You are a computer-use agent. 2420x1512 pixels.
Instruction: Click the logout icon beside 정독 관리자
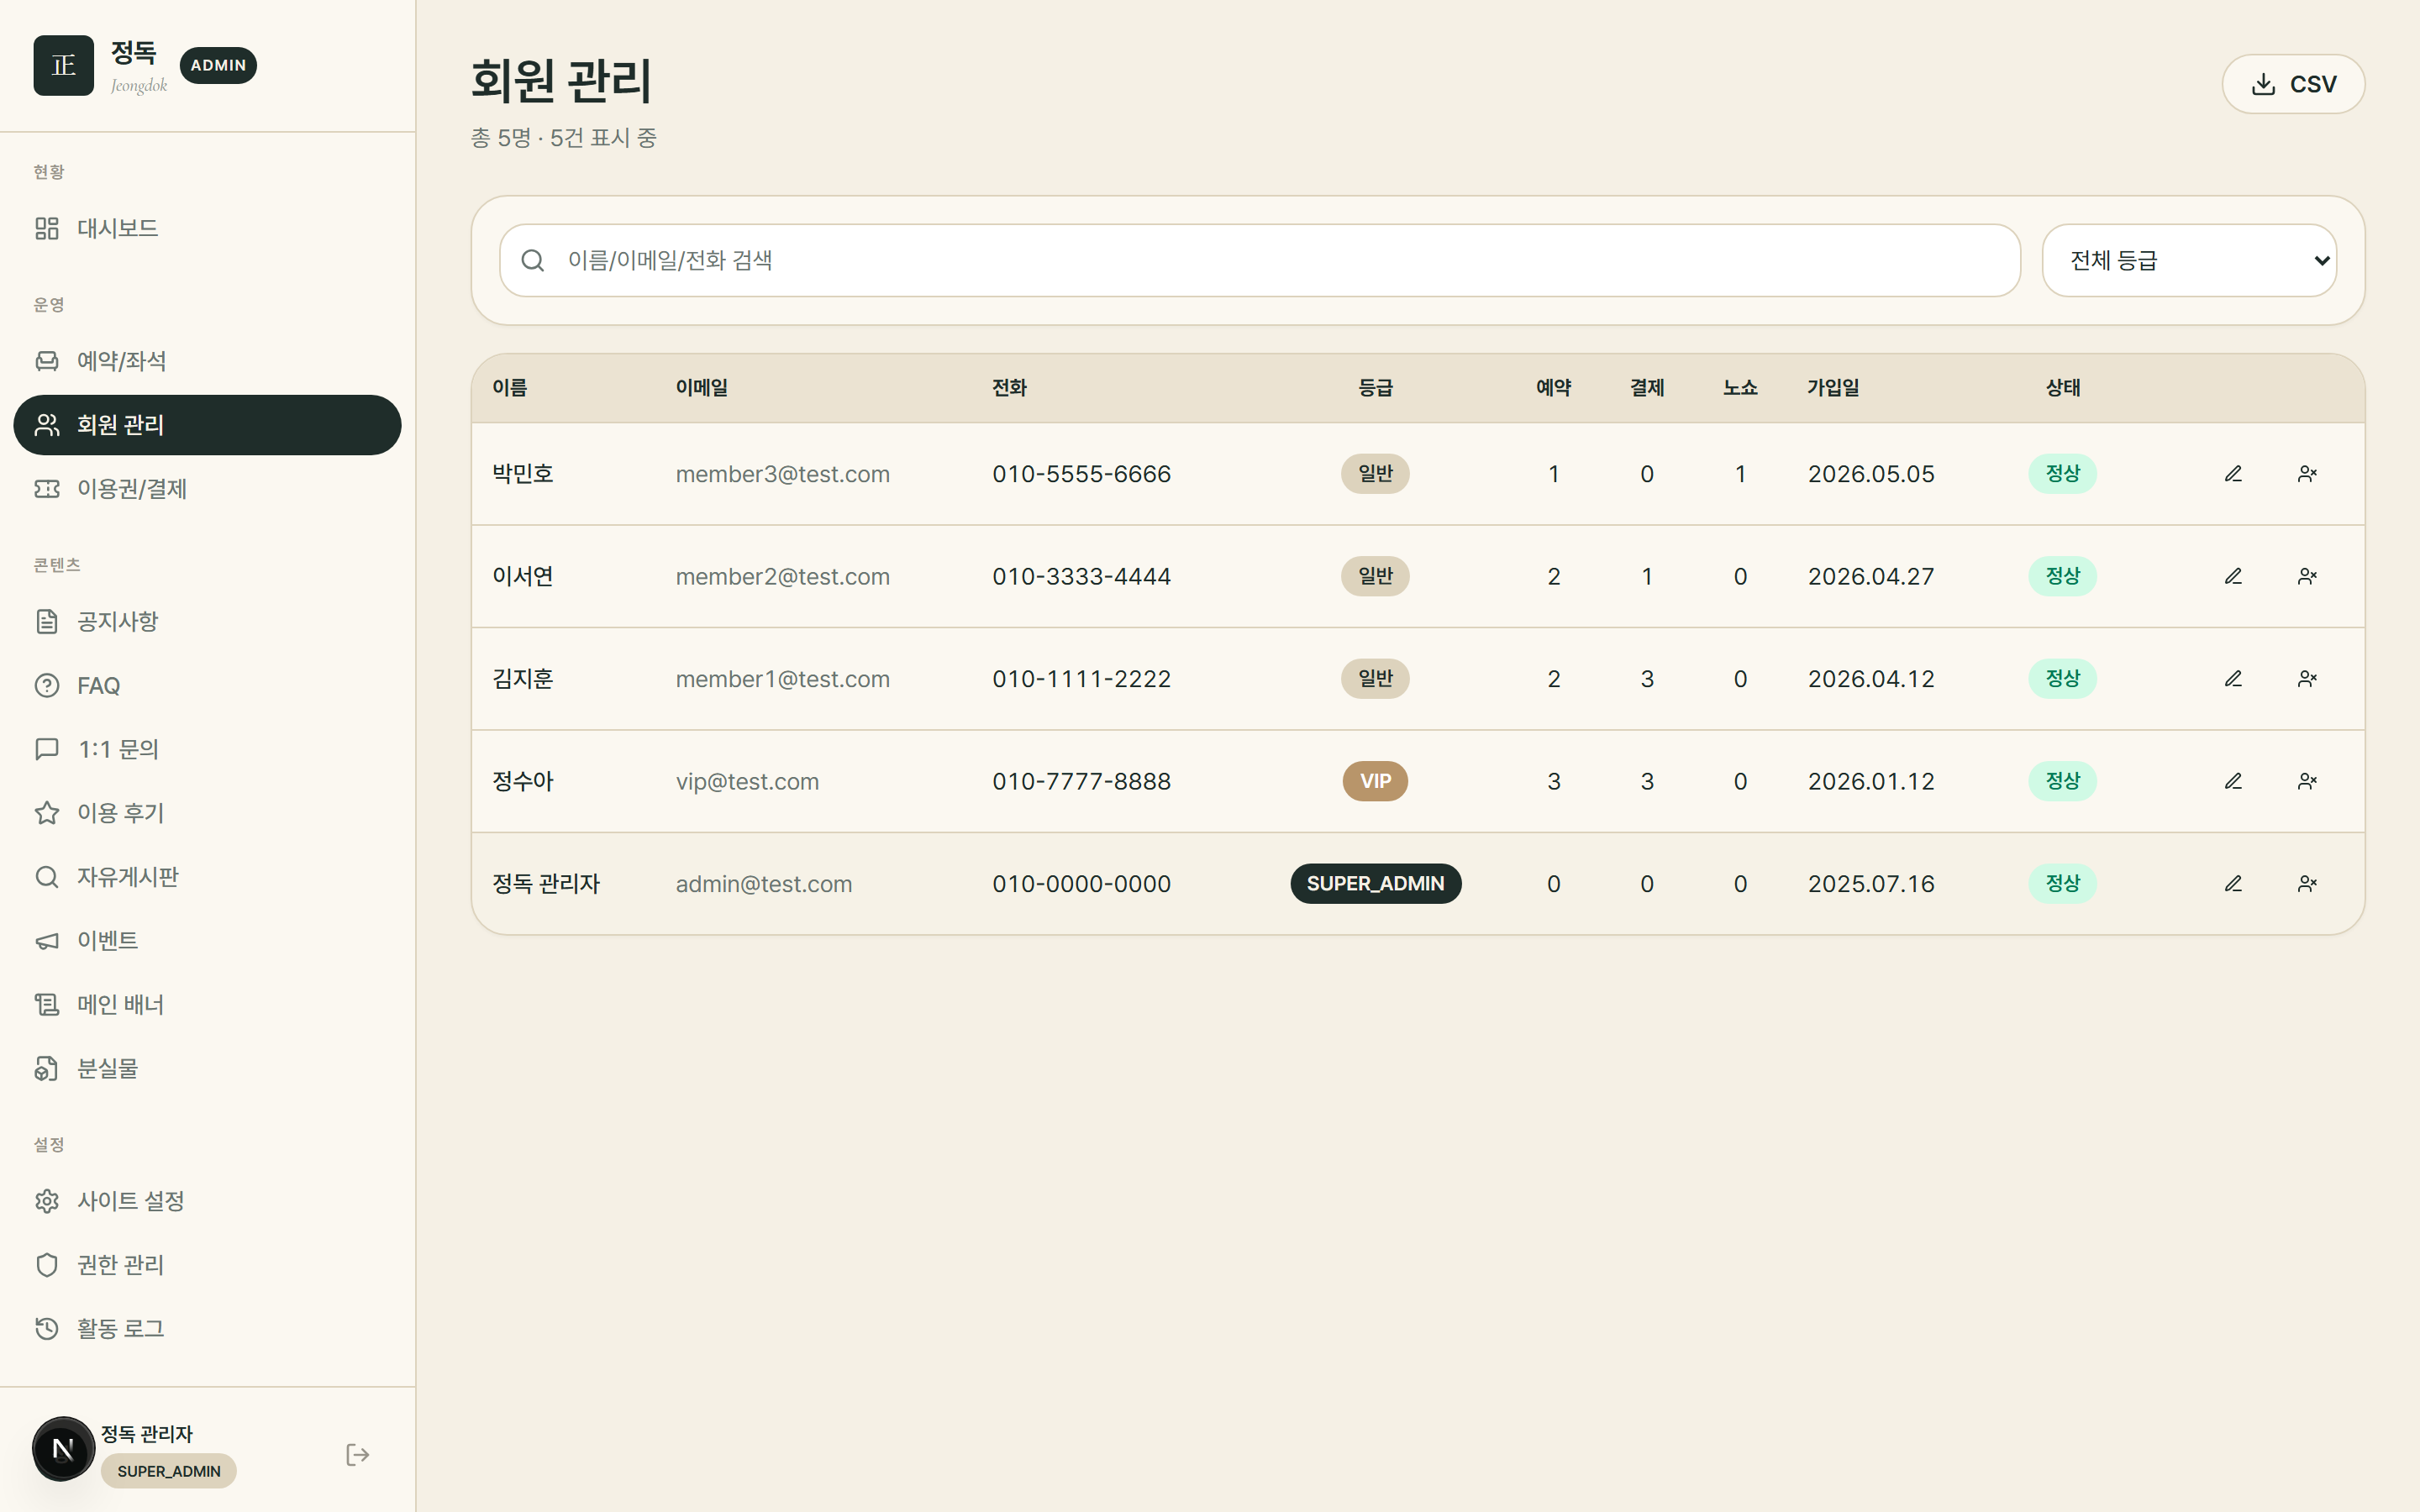click(358, 1455)
